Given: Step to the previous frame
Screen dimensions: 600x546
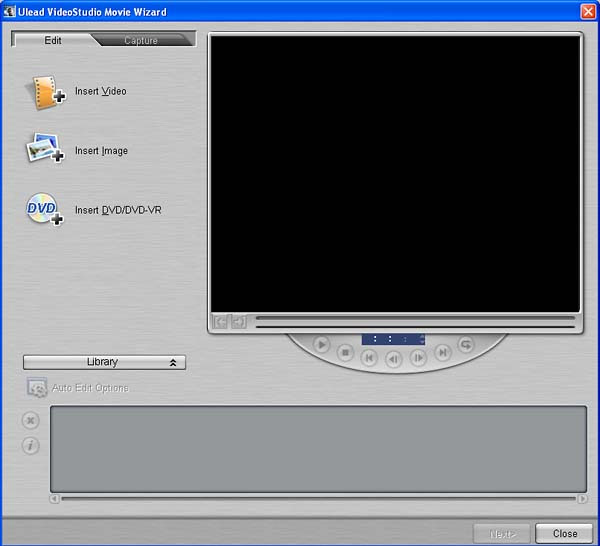Looking at the screenshot, I should coord(393,359).
